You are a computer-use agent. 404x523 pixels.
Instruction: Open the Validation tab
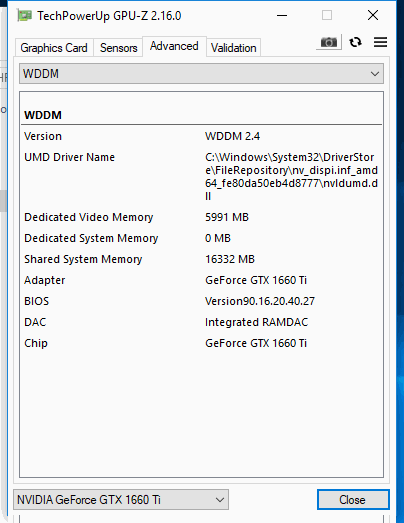tap(234, 48)
